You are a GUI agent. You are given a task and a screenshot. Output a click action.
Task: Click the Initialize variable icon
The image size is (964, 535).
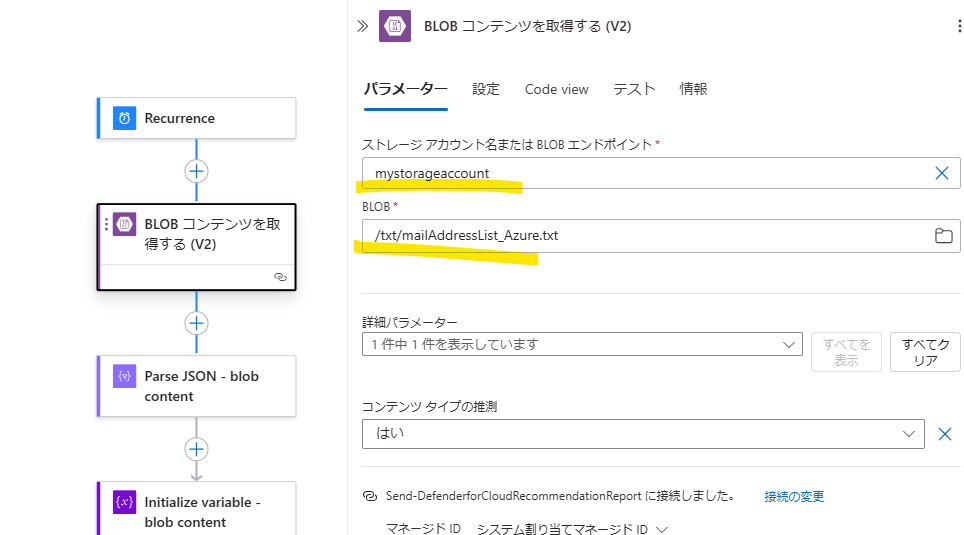coord(124,502)
